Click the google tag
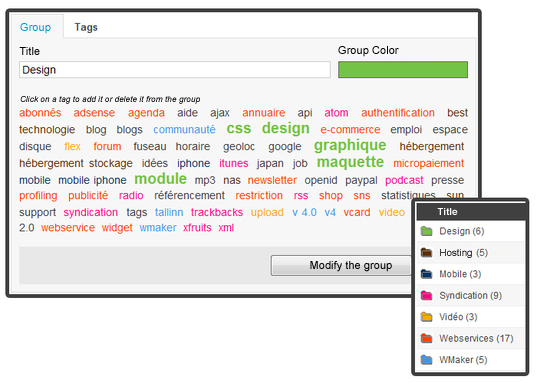 (x=285, y=147)
